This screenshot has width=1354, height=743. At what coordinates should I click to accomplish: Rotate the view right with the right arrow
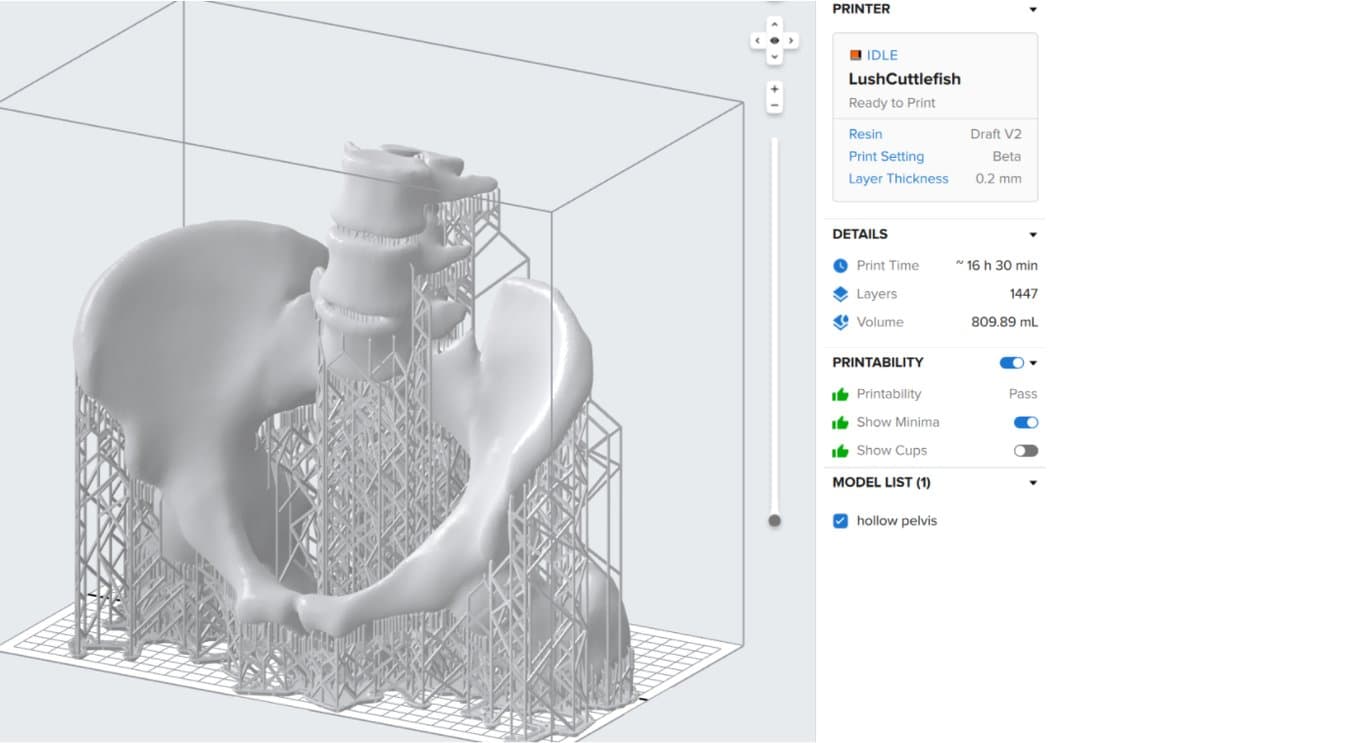point(791,41)
